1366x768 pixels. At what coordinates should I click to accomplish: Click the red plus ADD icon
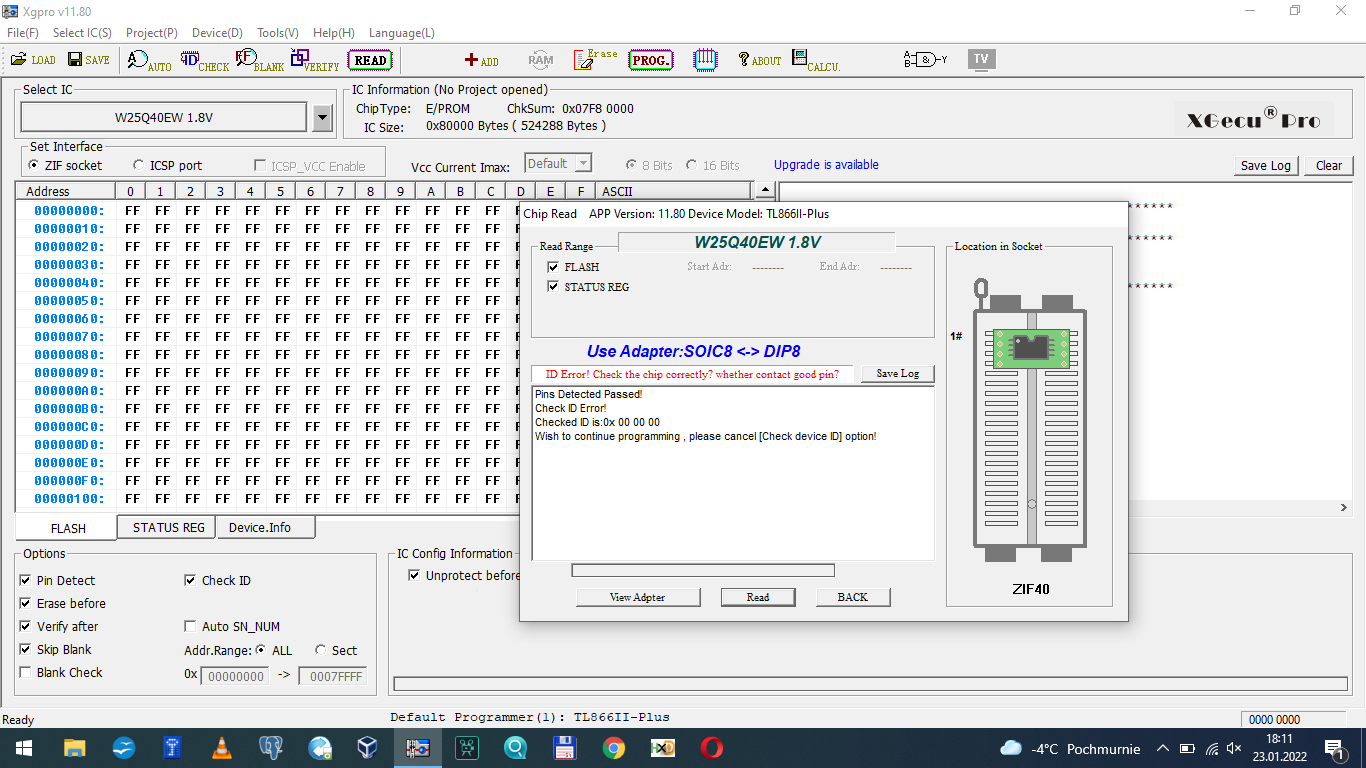click(482, 61)
